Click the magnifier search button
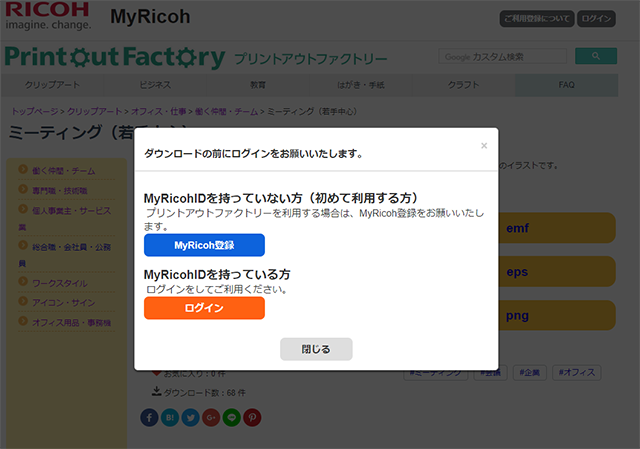Screen dimensions: 640x449 point(596,56)
